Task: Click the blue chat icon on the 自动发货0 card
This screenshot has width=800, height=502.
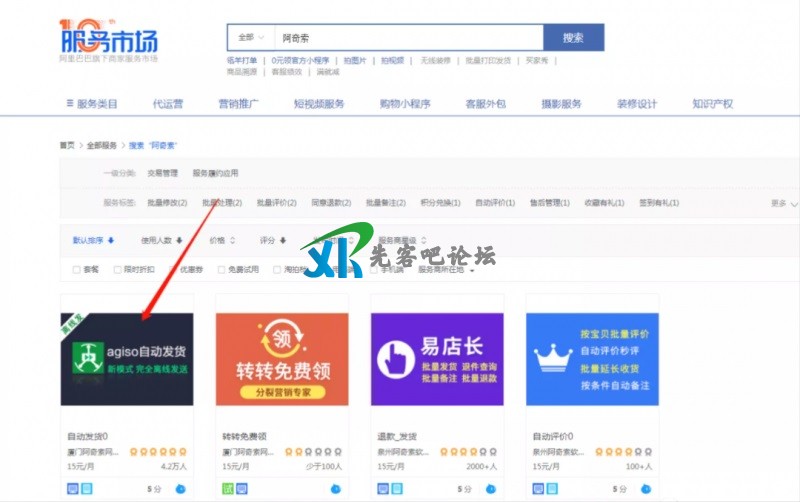Action: click(x=181, y=489)
